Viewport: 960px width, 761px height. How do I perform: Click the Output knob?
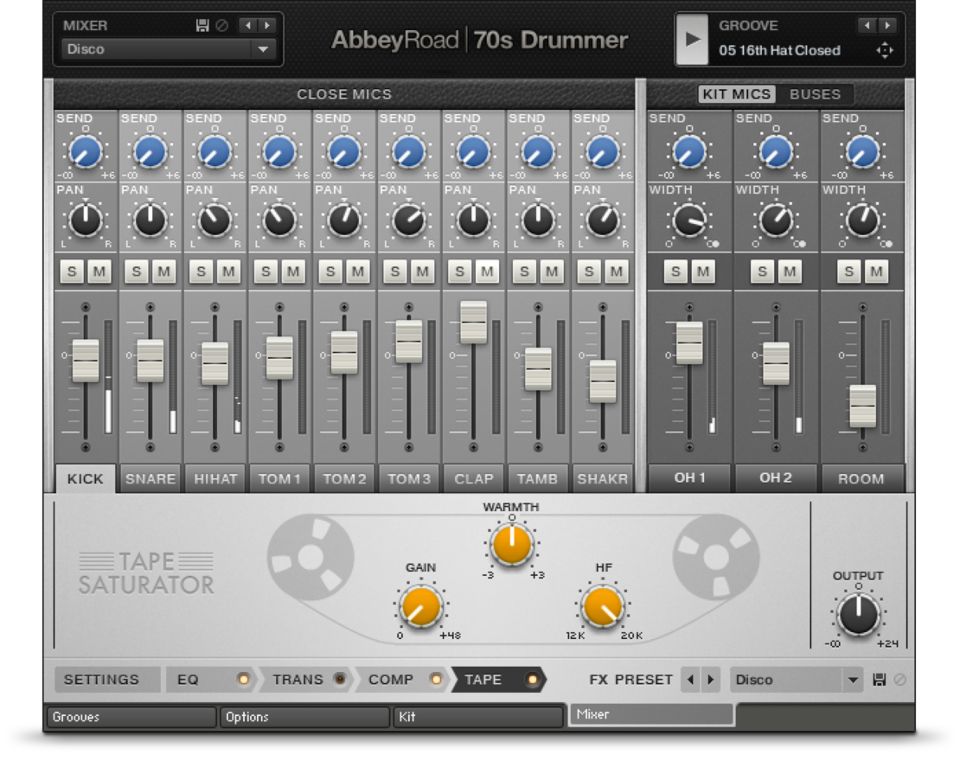(x=858, y=614)
